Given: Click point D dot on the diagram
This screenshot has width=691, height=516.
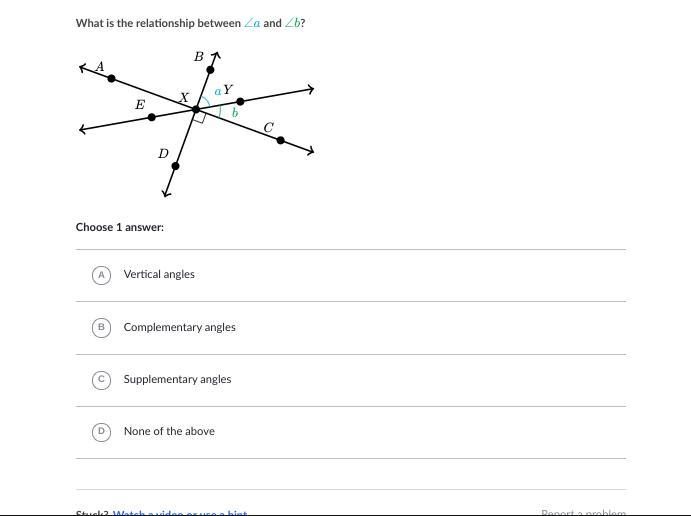Looking at the screenshot, I should 175,166.
